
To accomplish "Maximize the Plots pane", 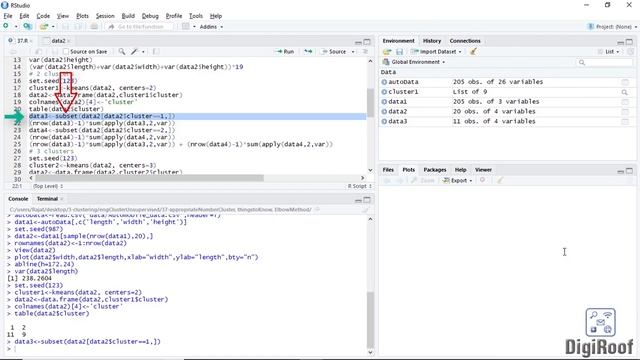I will pos(629,171).
